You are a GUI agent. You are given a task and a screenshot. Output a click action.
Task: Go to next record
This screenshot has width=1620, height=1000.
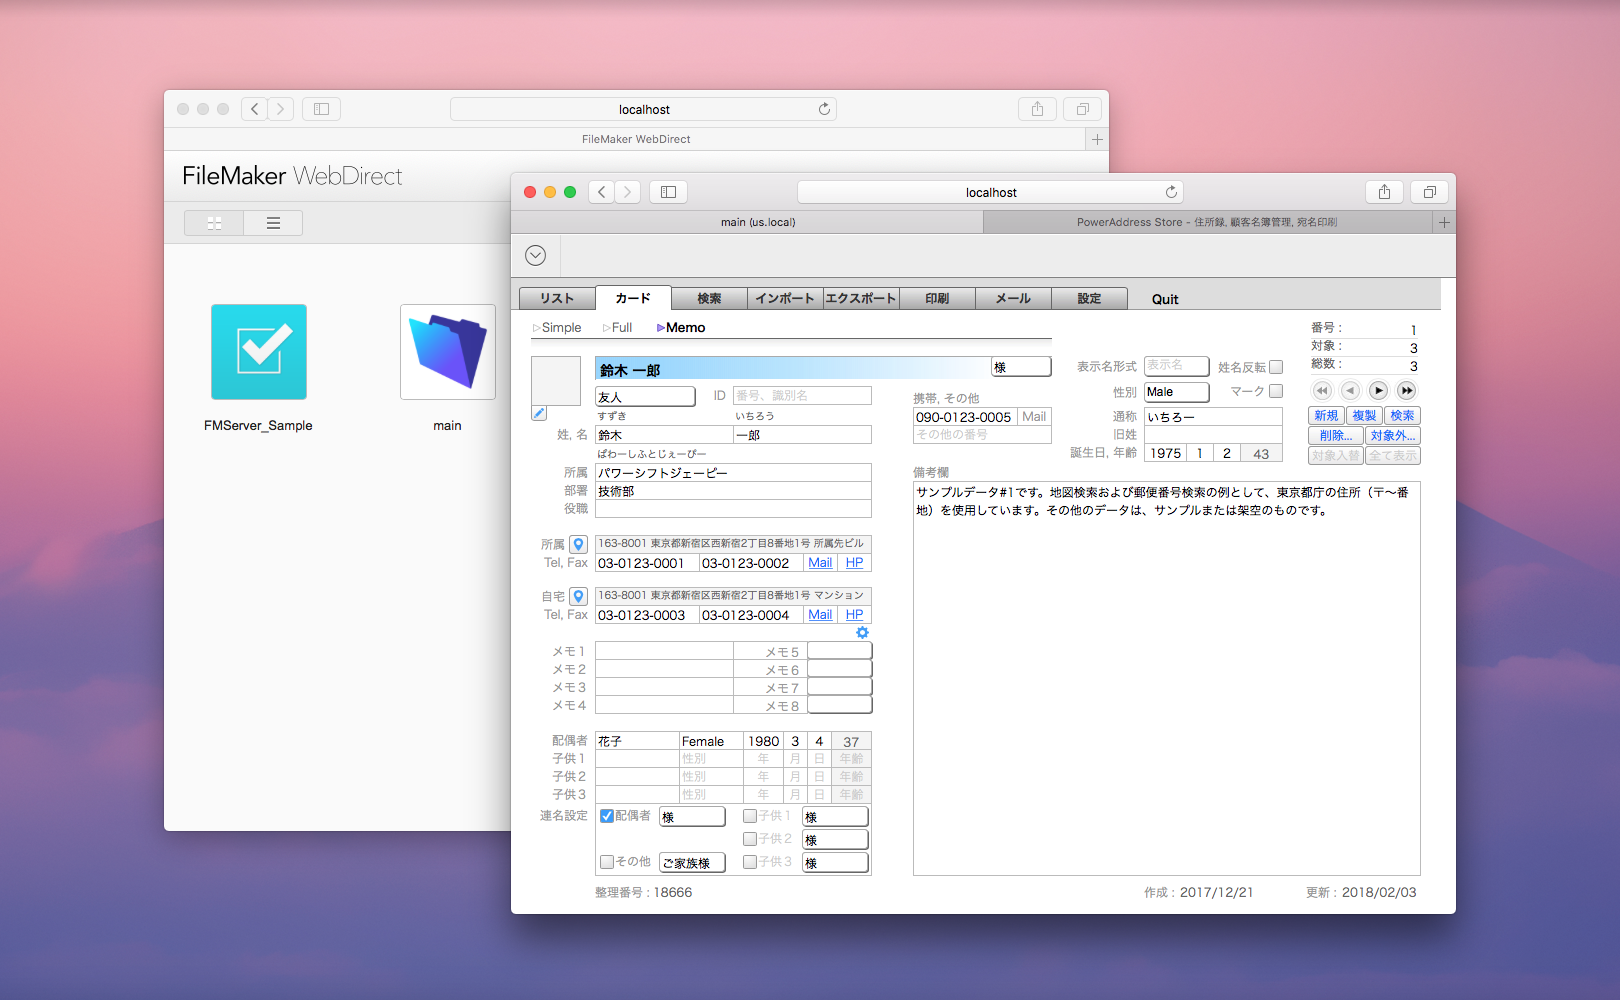point(1378,391)
